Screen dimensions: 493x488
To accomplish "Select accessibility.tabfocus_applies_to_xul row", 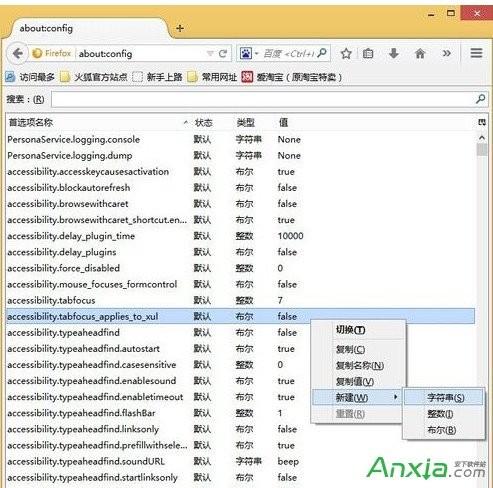I will coord(240,316).
